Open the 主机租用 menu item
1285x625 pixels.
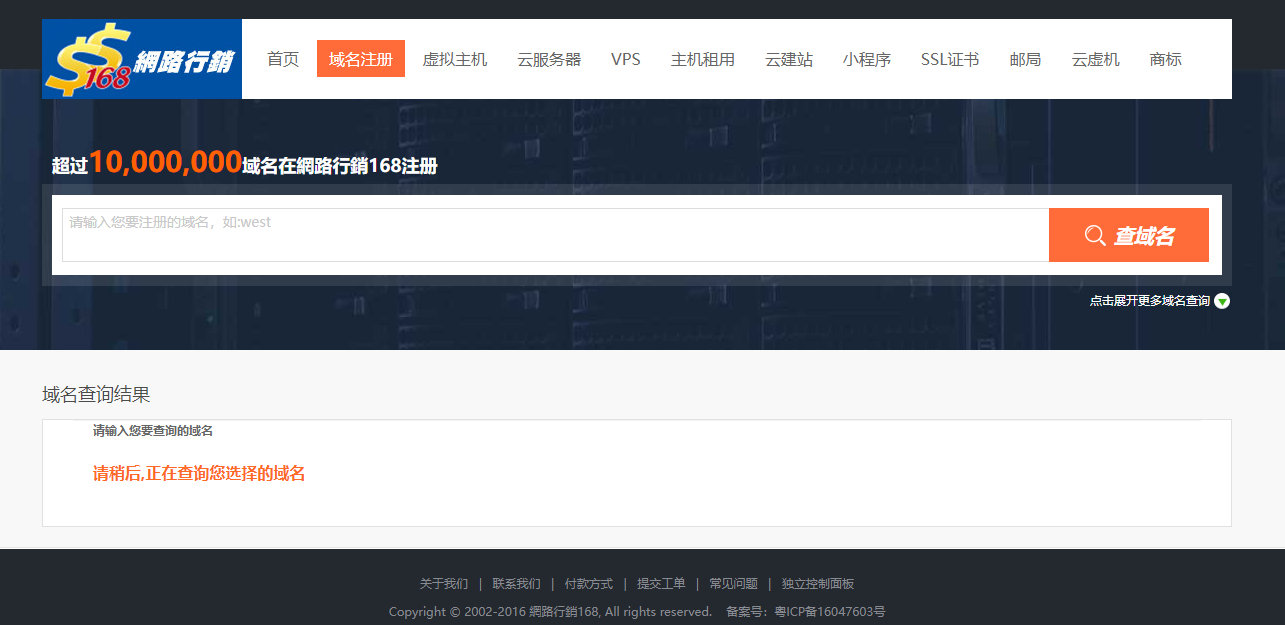703,59
